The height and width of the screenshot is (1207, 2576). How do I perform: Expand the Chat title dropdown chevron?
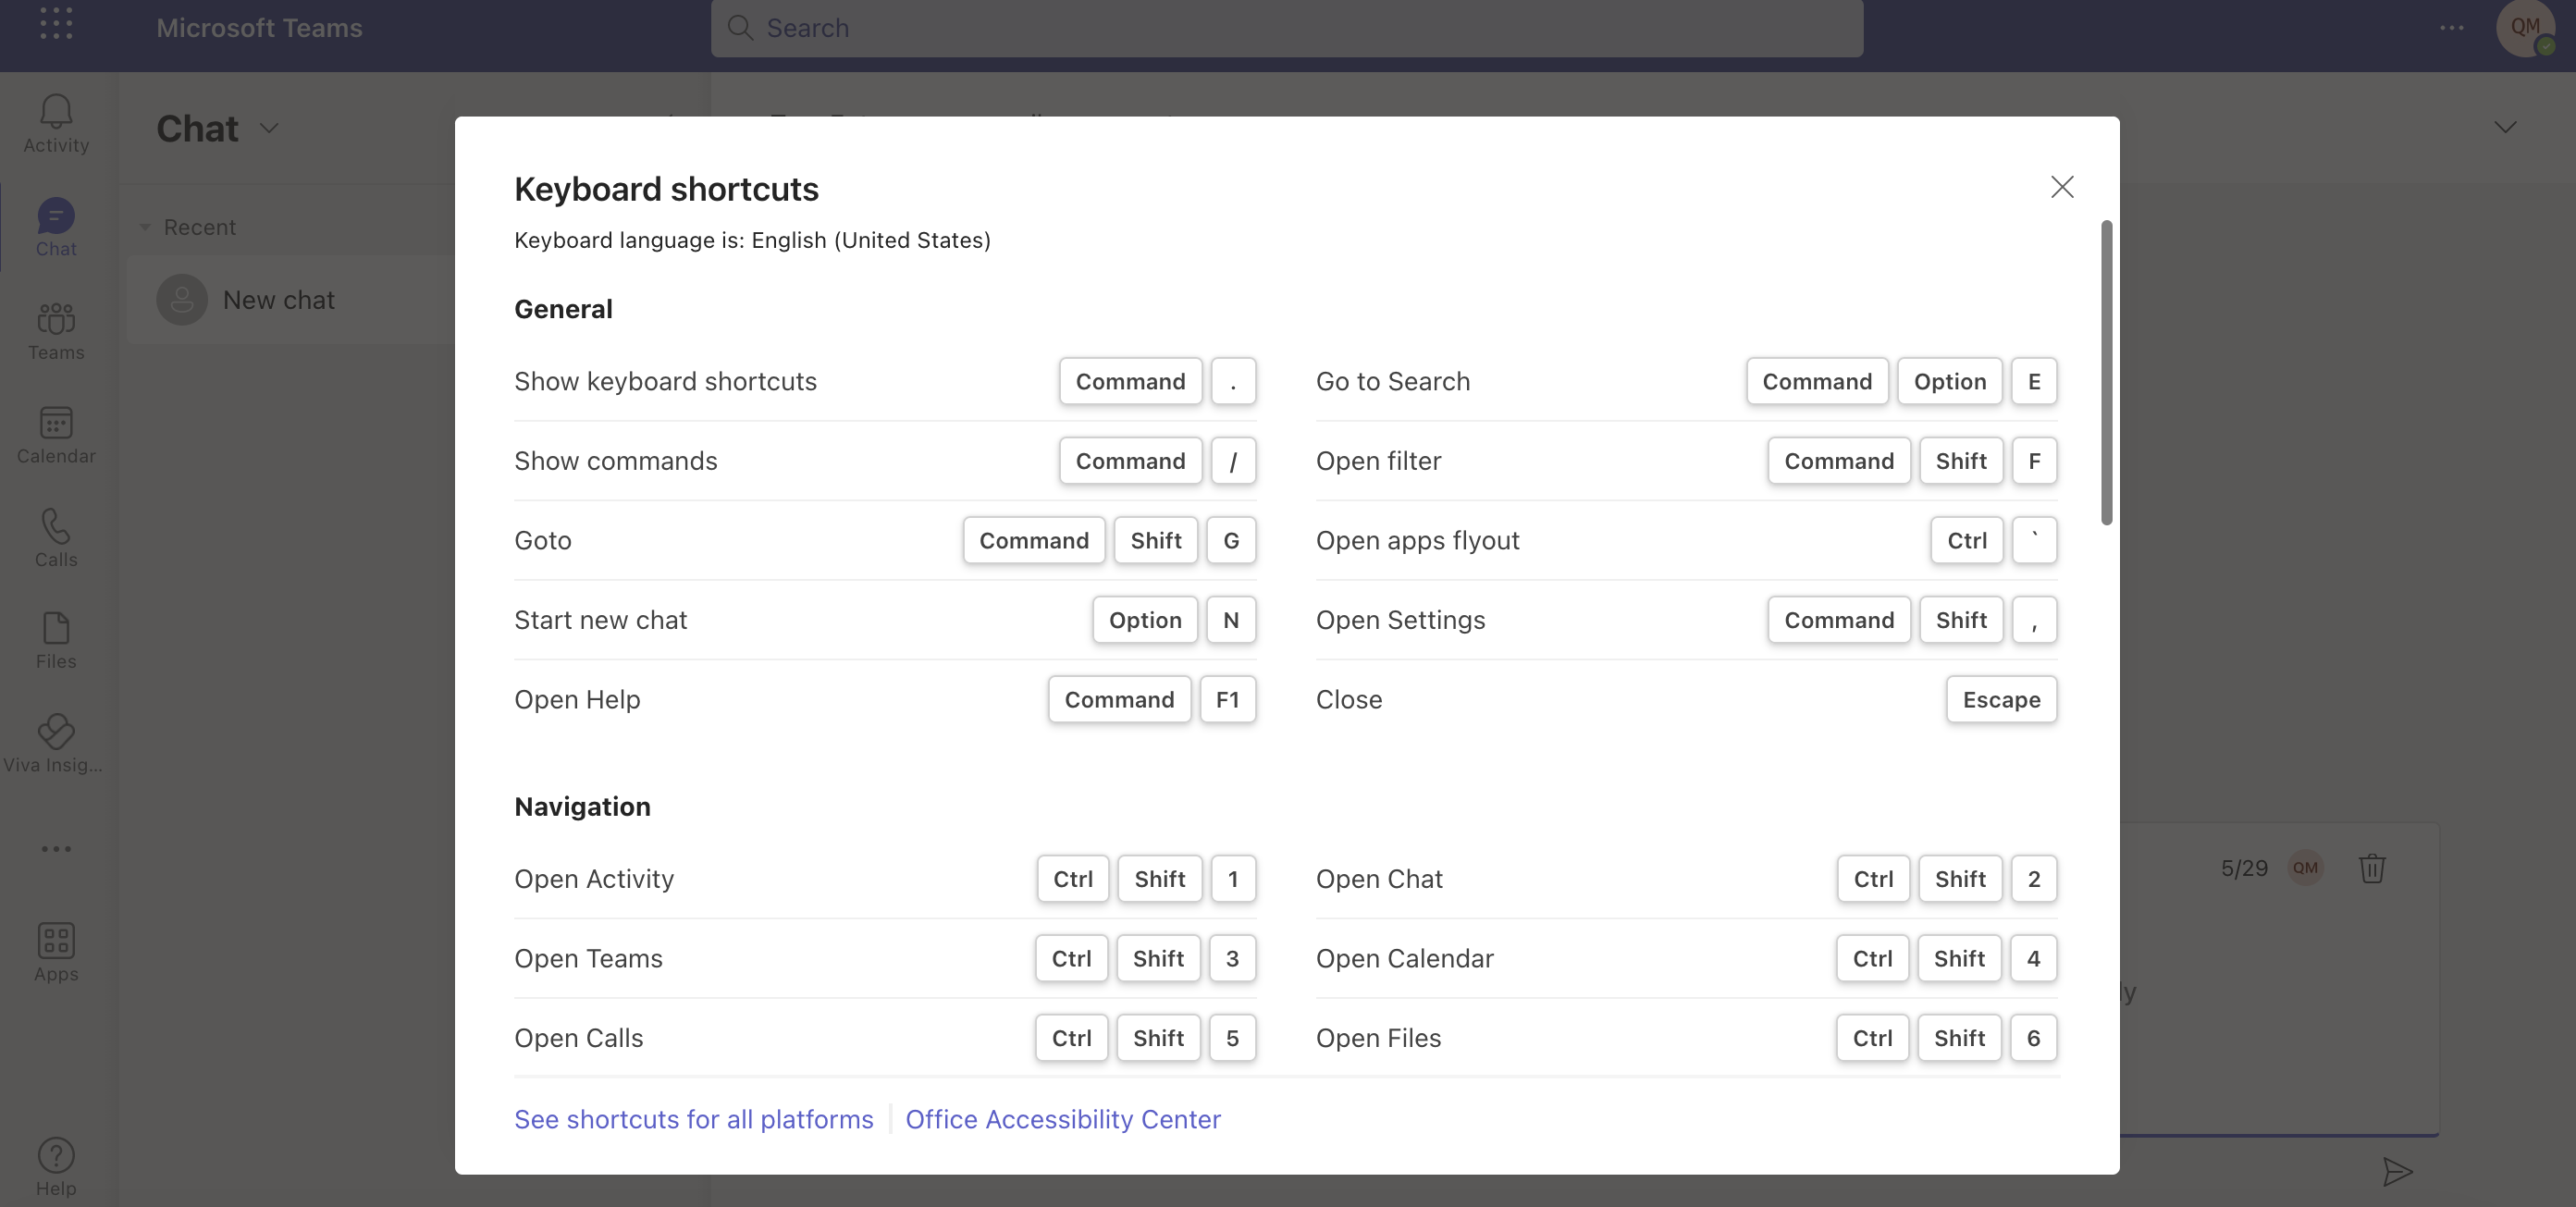269,128
